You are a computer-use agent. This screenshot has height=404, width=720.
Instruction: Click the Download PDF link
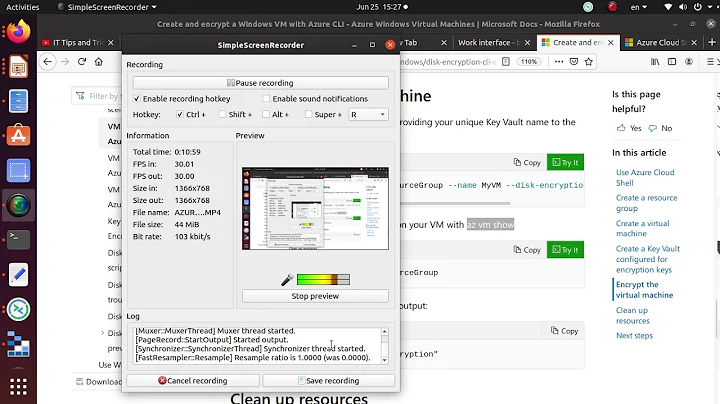click(99, 382)
